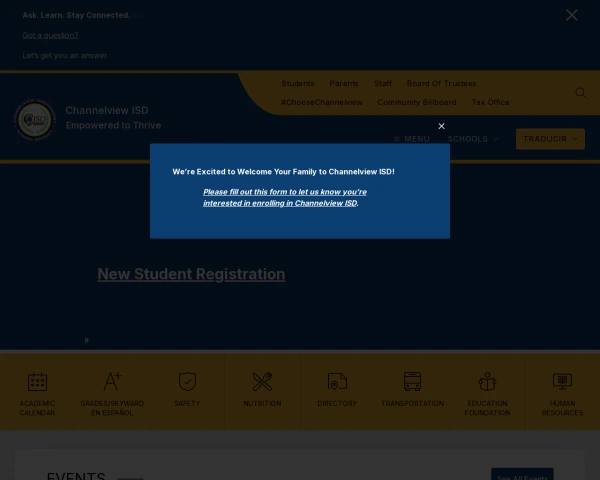Viewport: 600px width, 480px height.
Task: Open Community Billboard link
Action: tap(417, 102)
